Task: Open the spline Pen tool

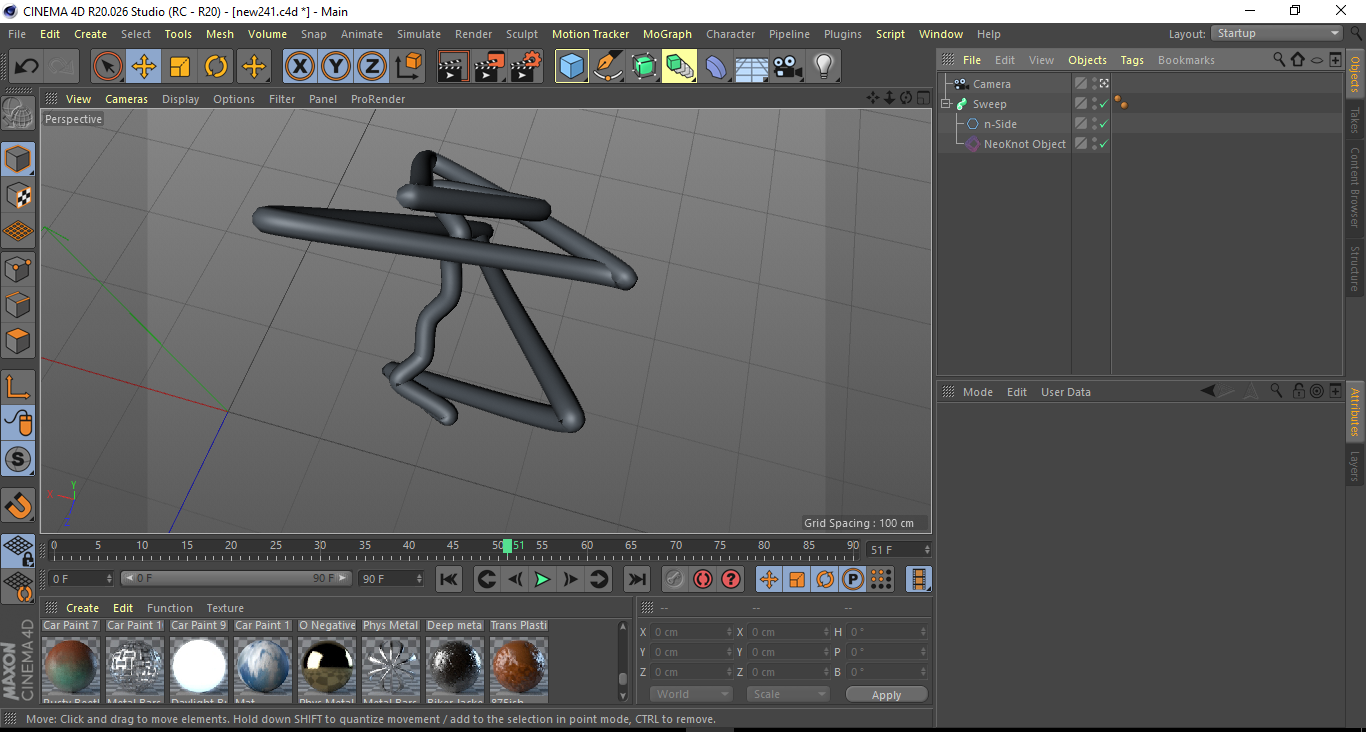Action: pyautogui.click(x=608, y=67)
